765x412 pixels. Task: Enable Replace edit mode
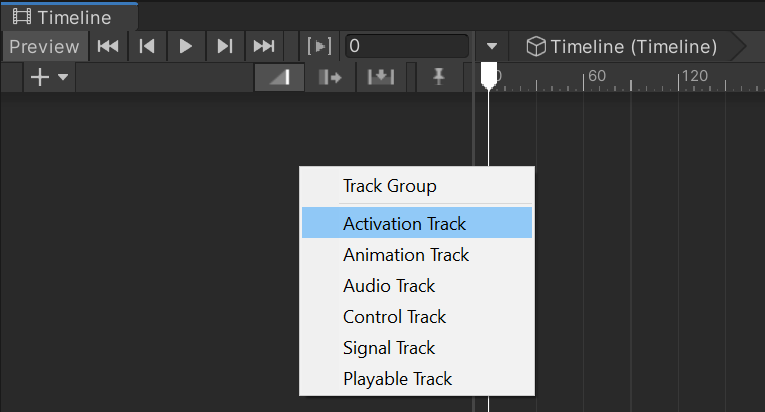(381, 78)
